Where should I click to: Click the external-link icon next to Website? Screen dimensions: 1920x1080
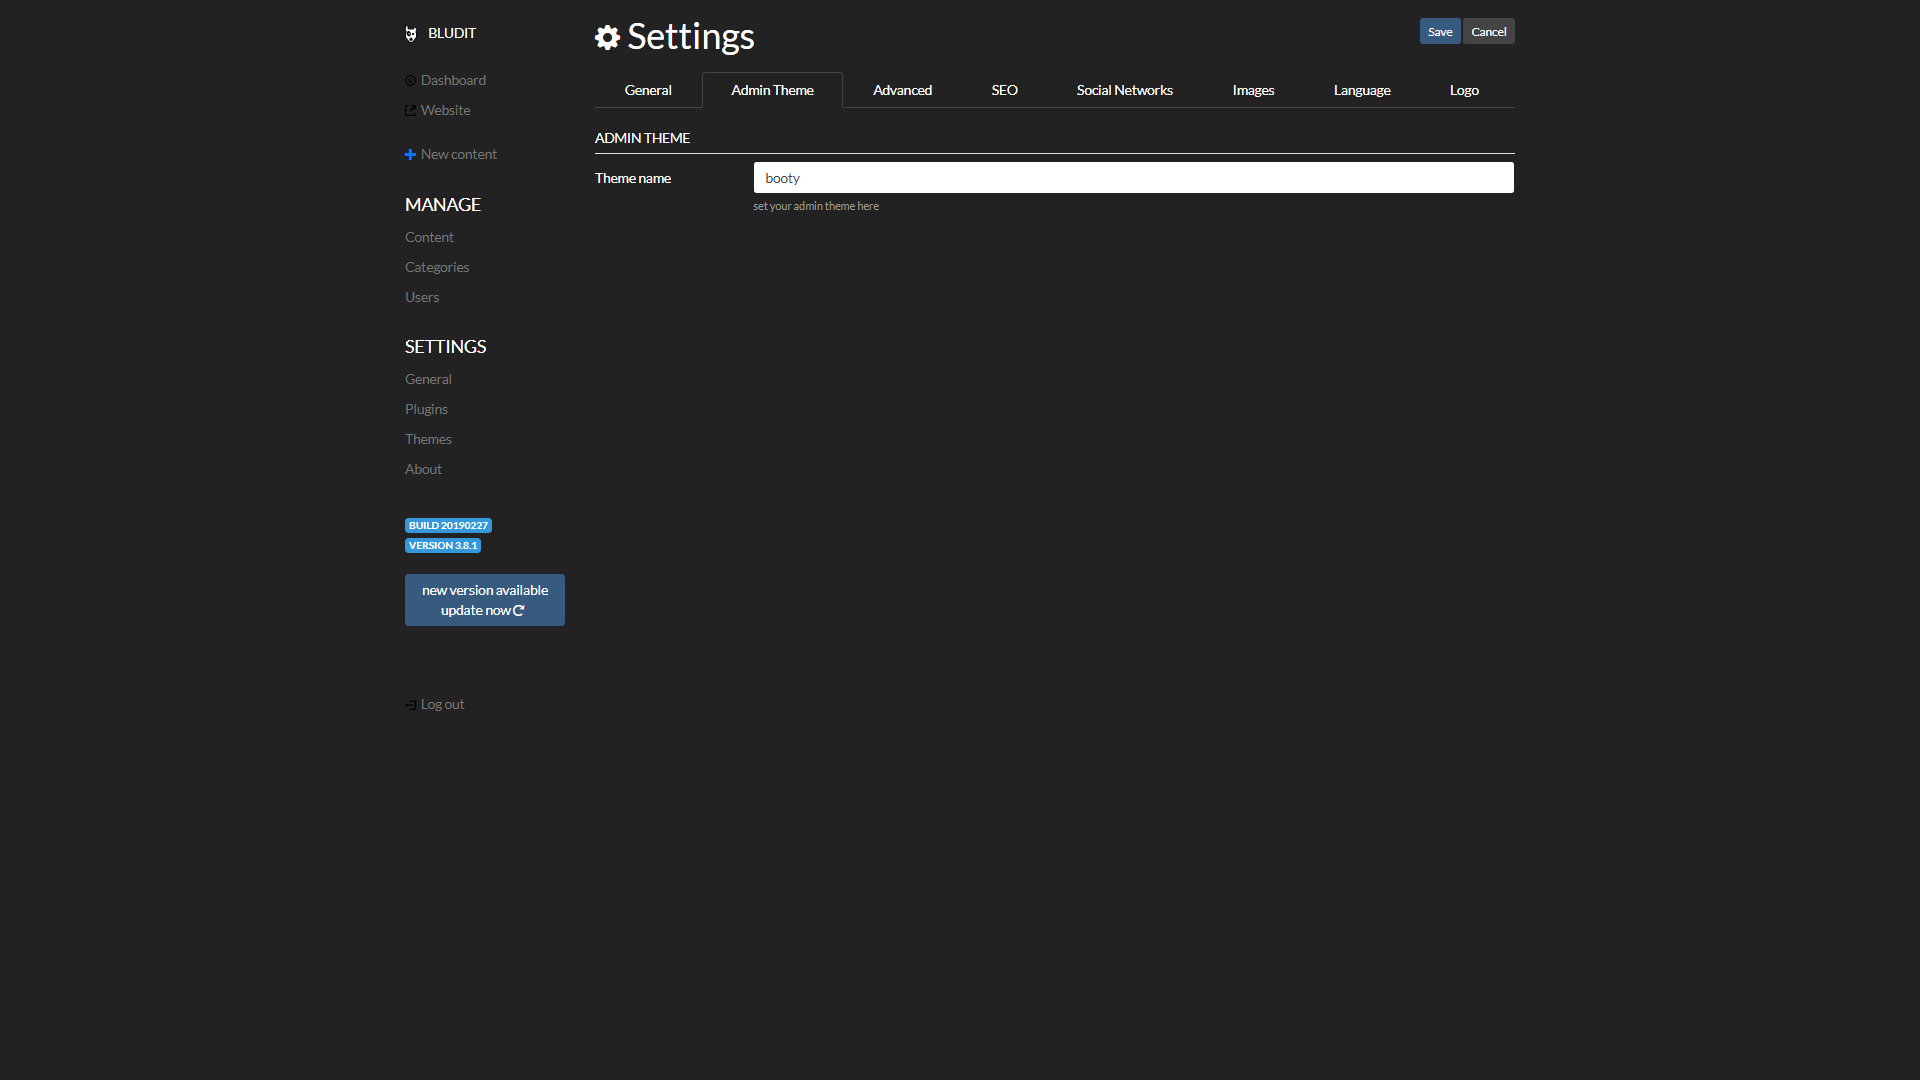[x=410, y=110]
